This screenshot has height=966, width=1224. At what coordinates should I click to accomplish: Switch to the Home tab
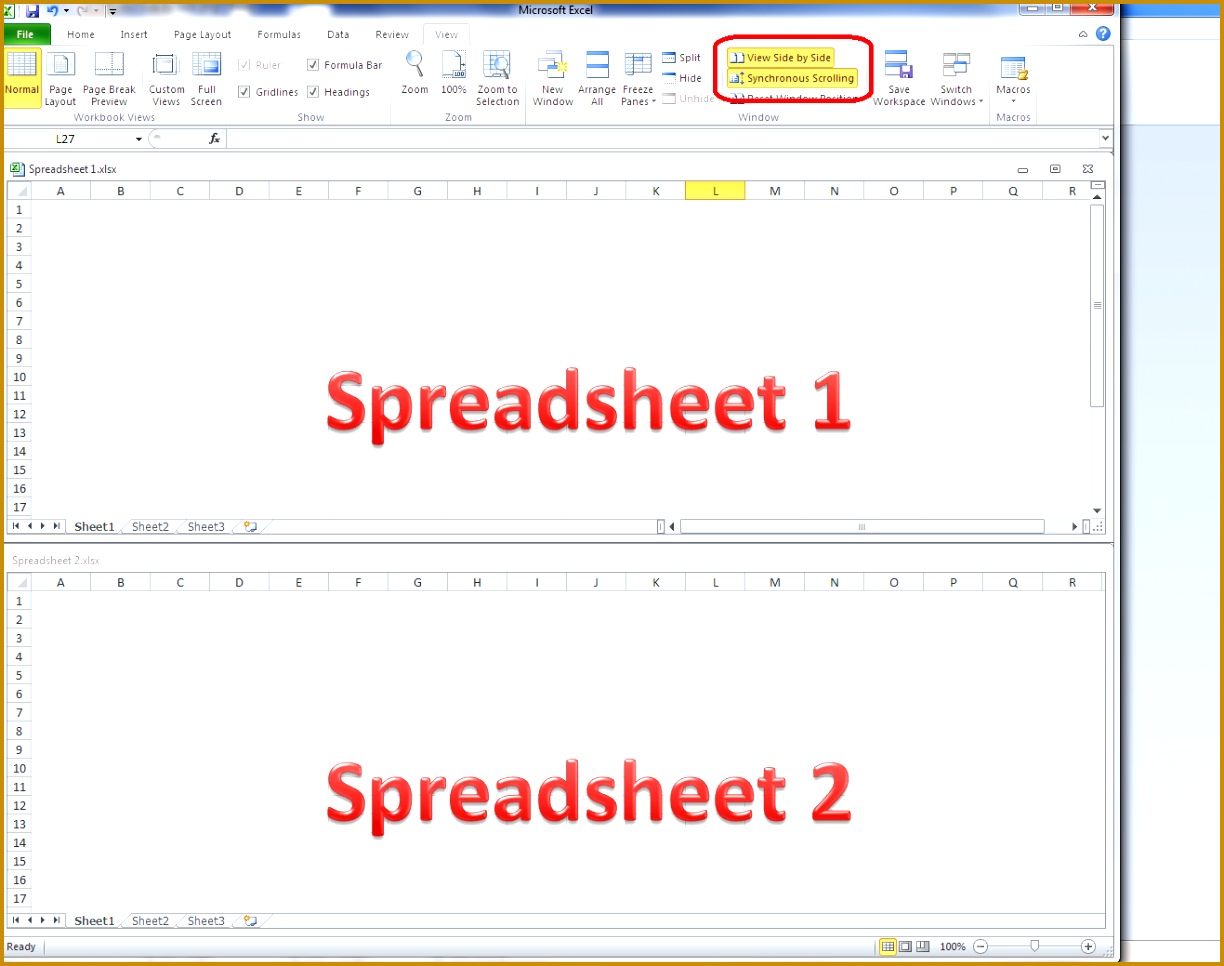(81, 35)
